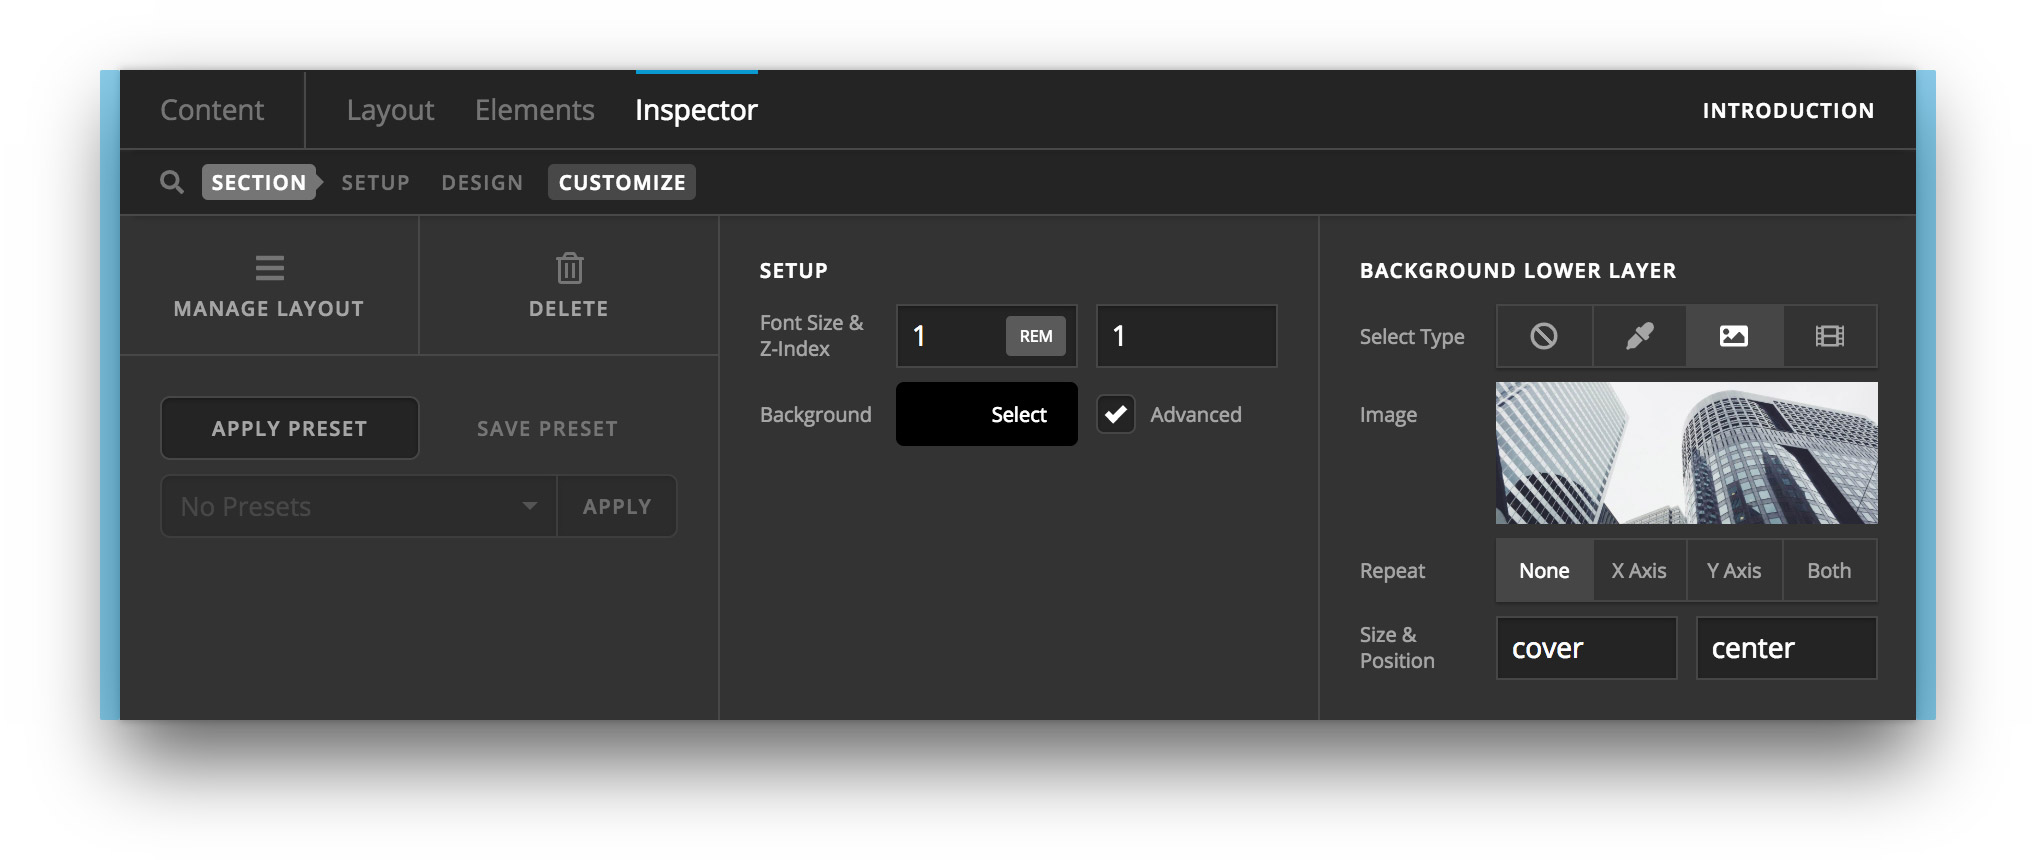
Task: Click the cover size input field
Action: point(1586,648)
